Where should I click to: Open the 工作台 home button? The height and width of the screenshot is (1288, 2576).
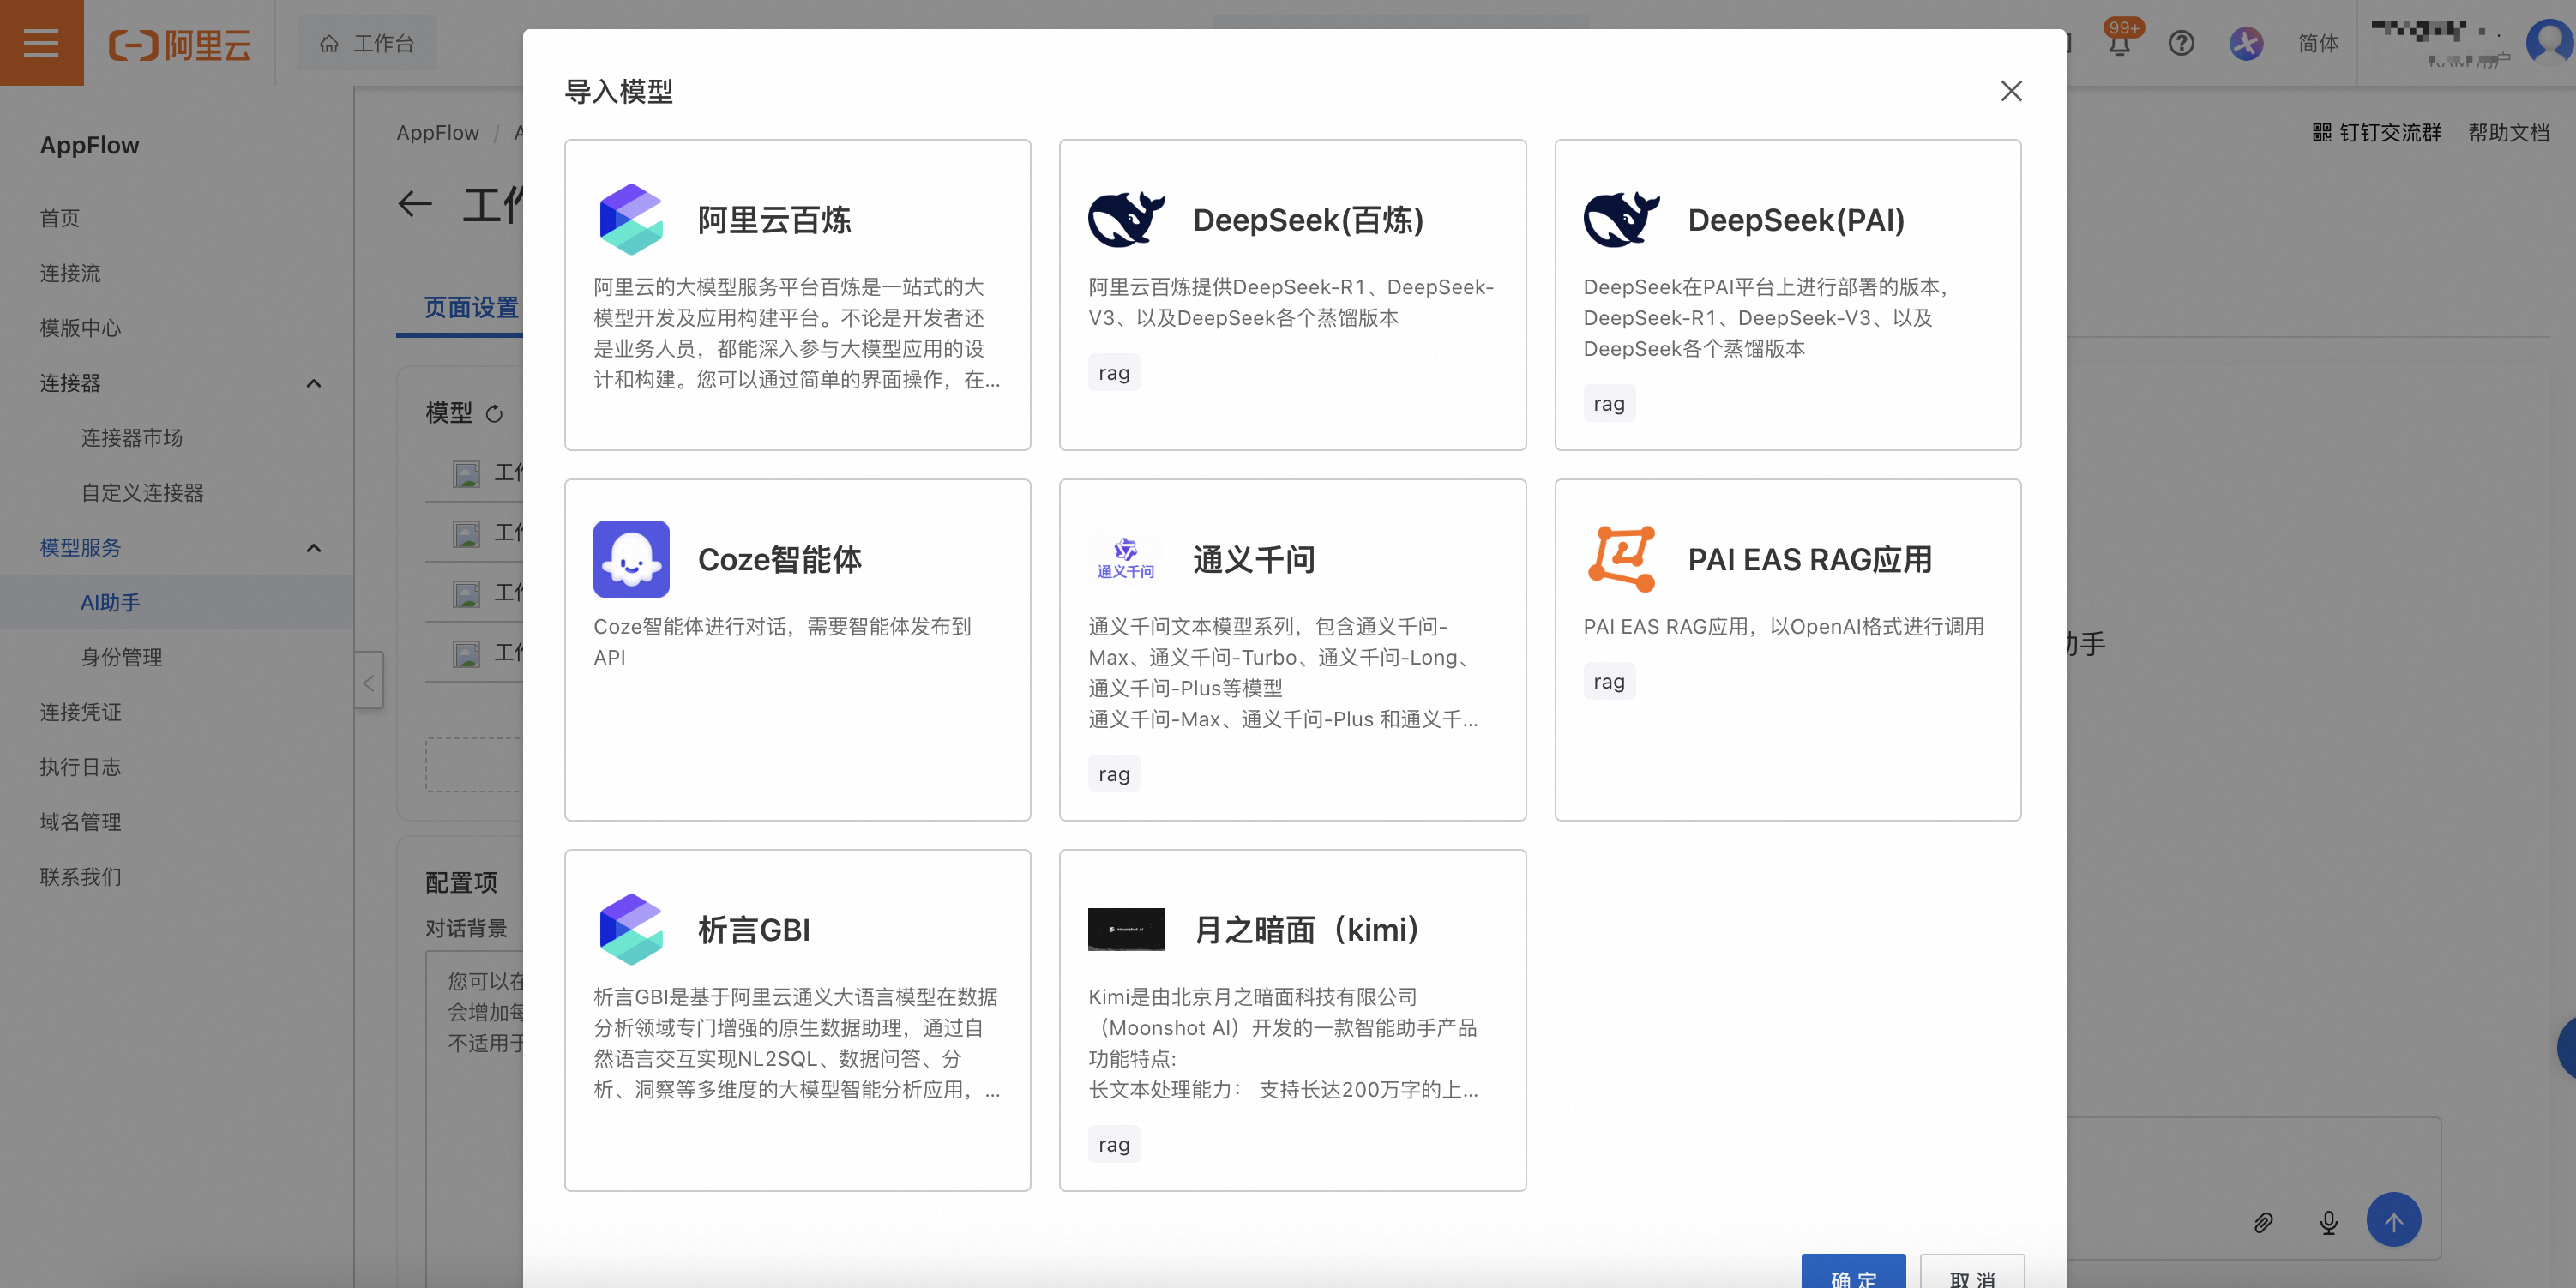pos(366,43)
